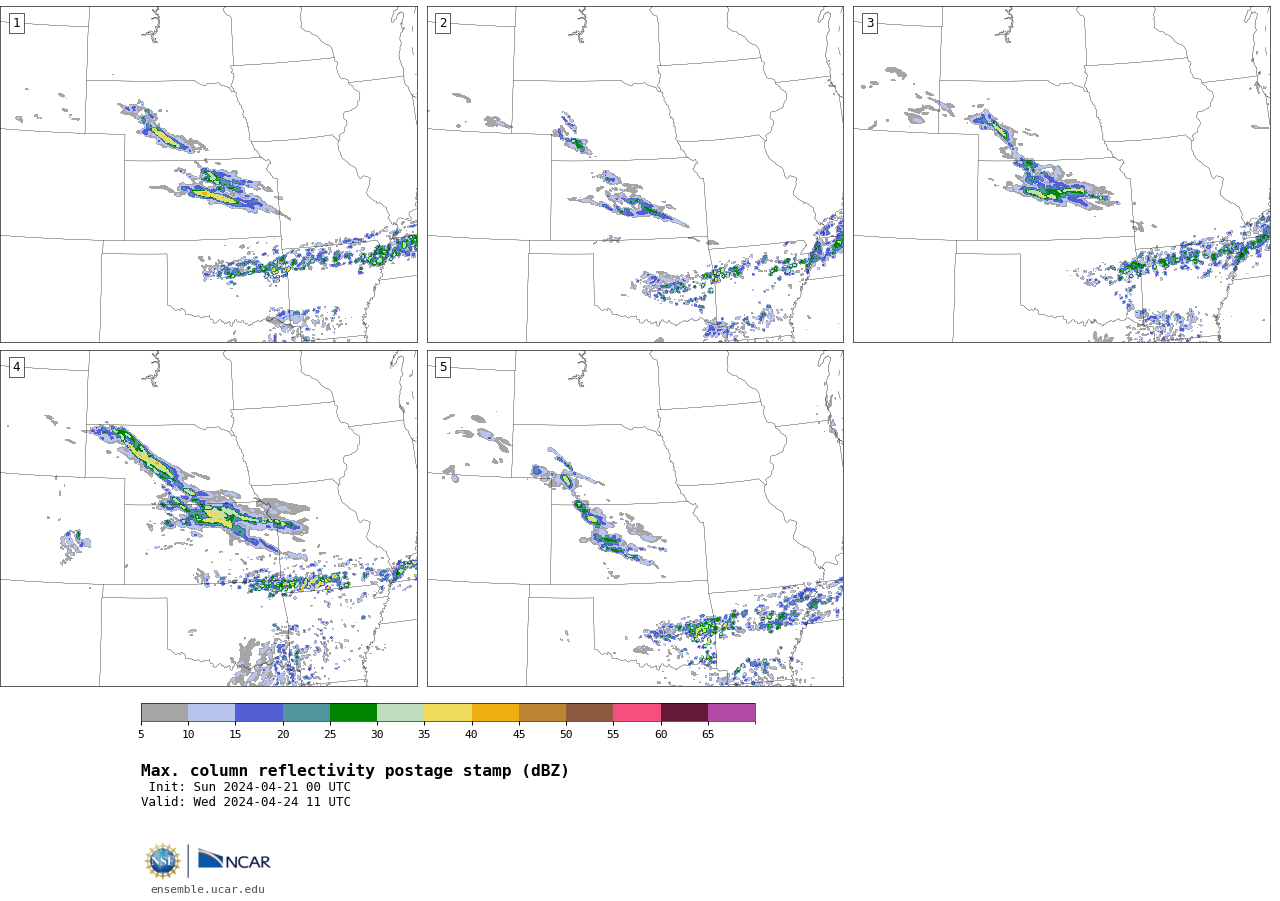The image size is (1280, 901).
Task: Open ensemble member 4 reflectivity map
Action: (208, 518)
